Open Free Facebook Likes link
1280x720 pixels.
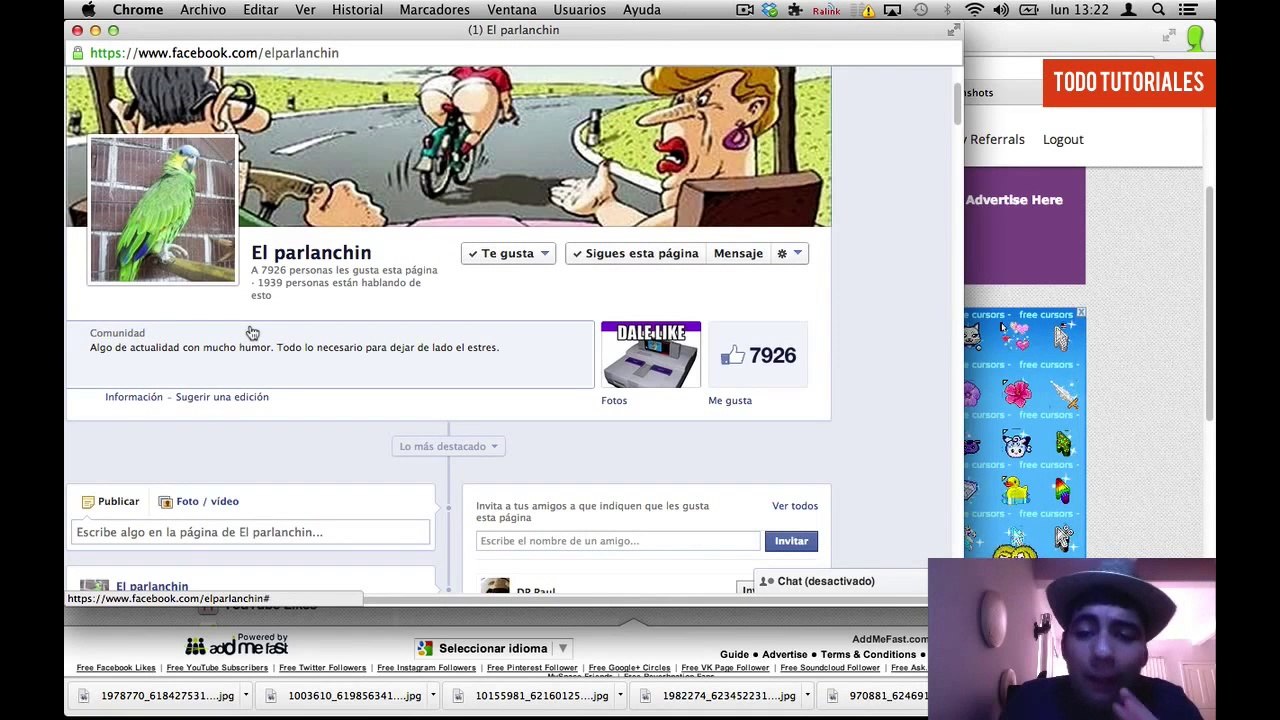[x=116, y=668]
